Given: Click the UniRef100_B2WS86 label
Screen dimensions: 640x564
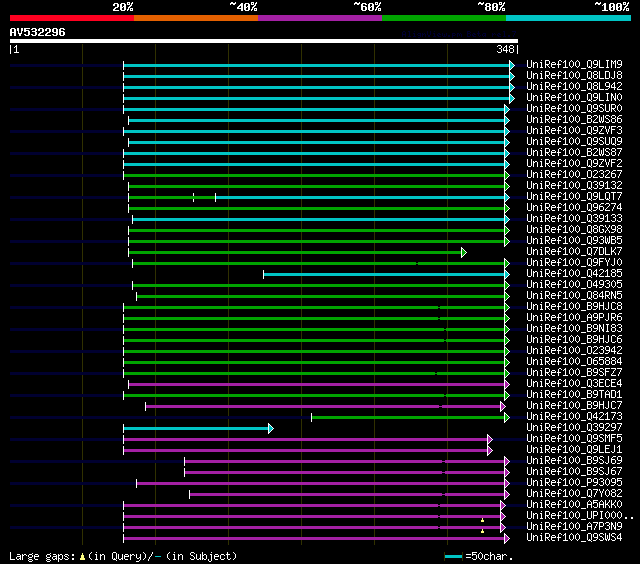Looking at the screenshot, I should coord(574,120).
